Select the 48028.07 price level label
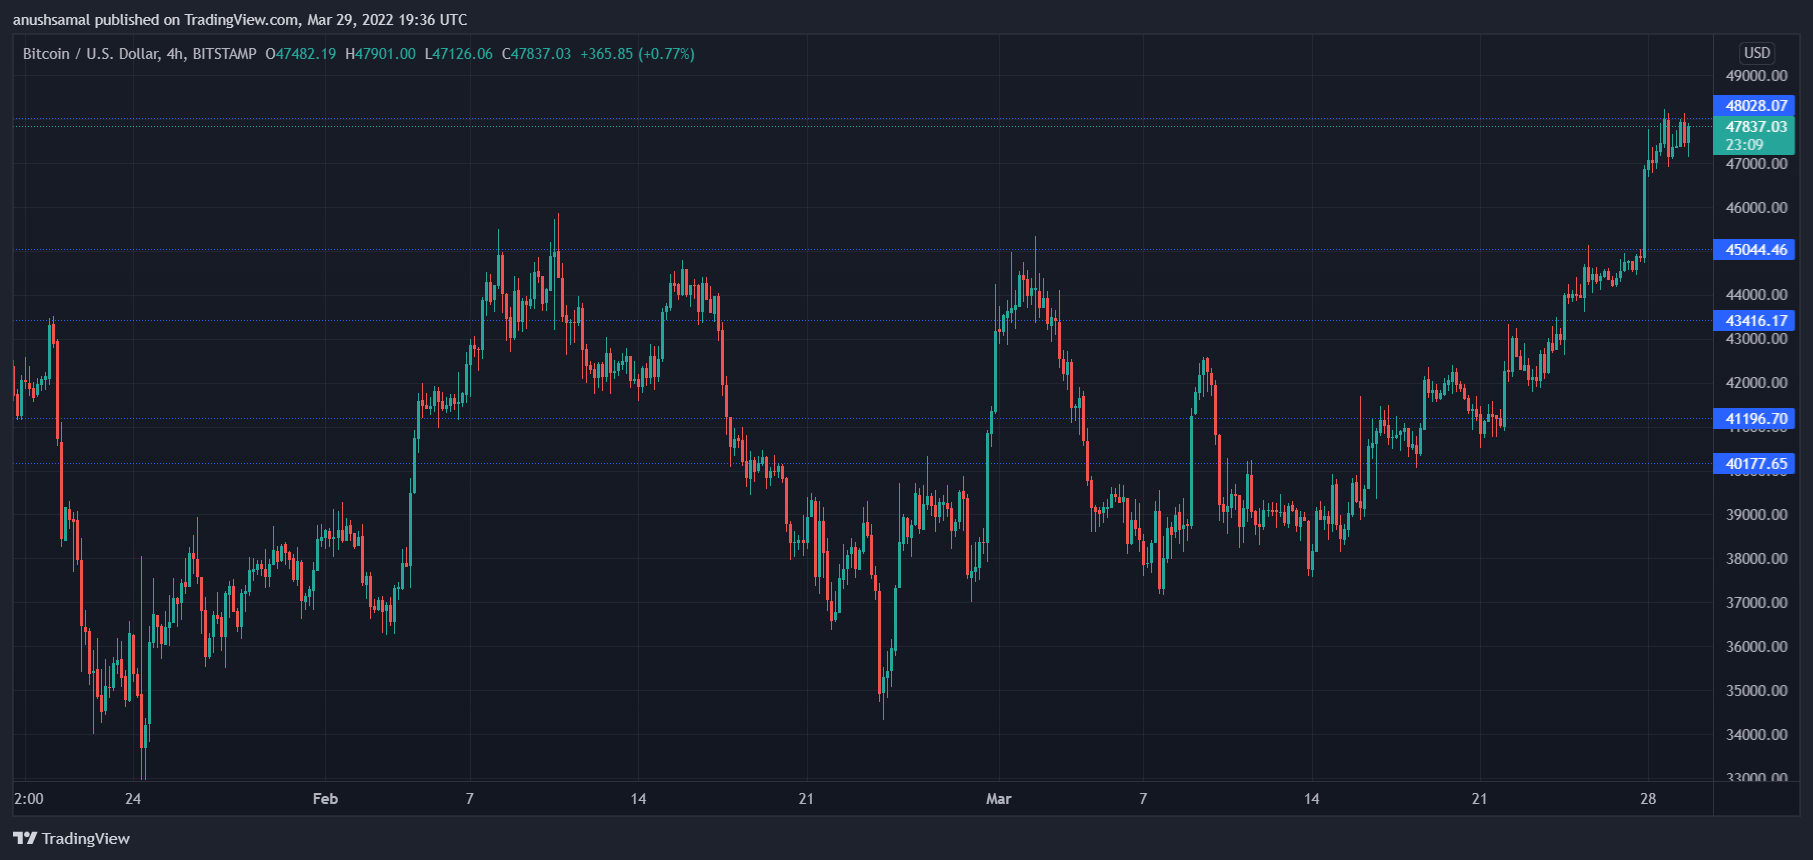Screen dimensions: 1813x860 coord(1755,105)
